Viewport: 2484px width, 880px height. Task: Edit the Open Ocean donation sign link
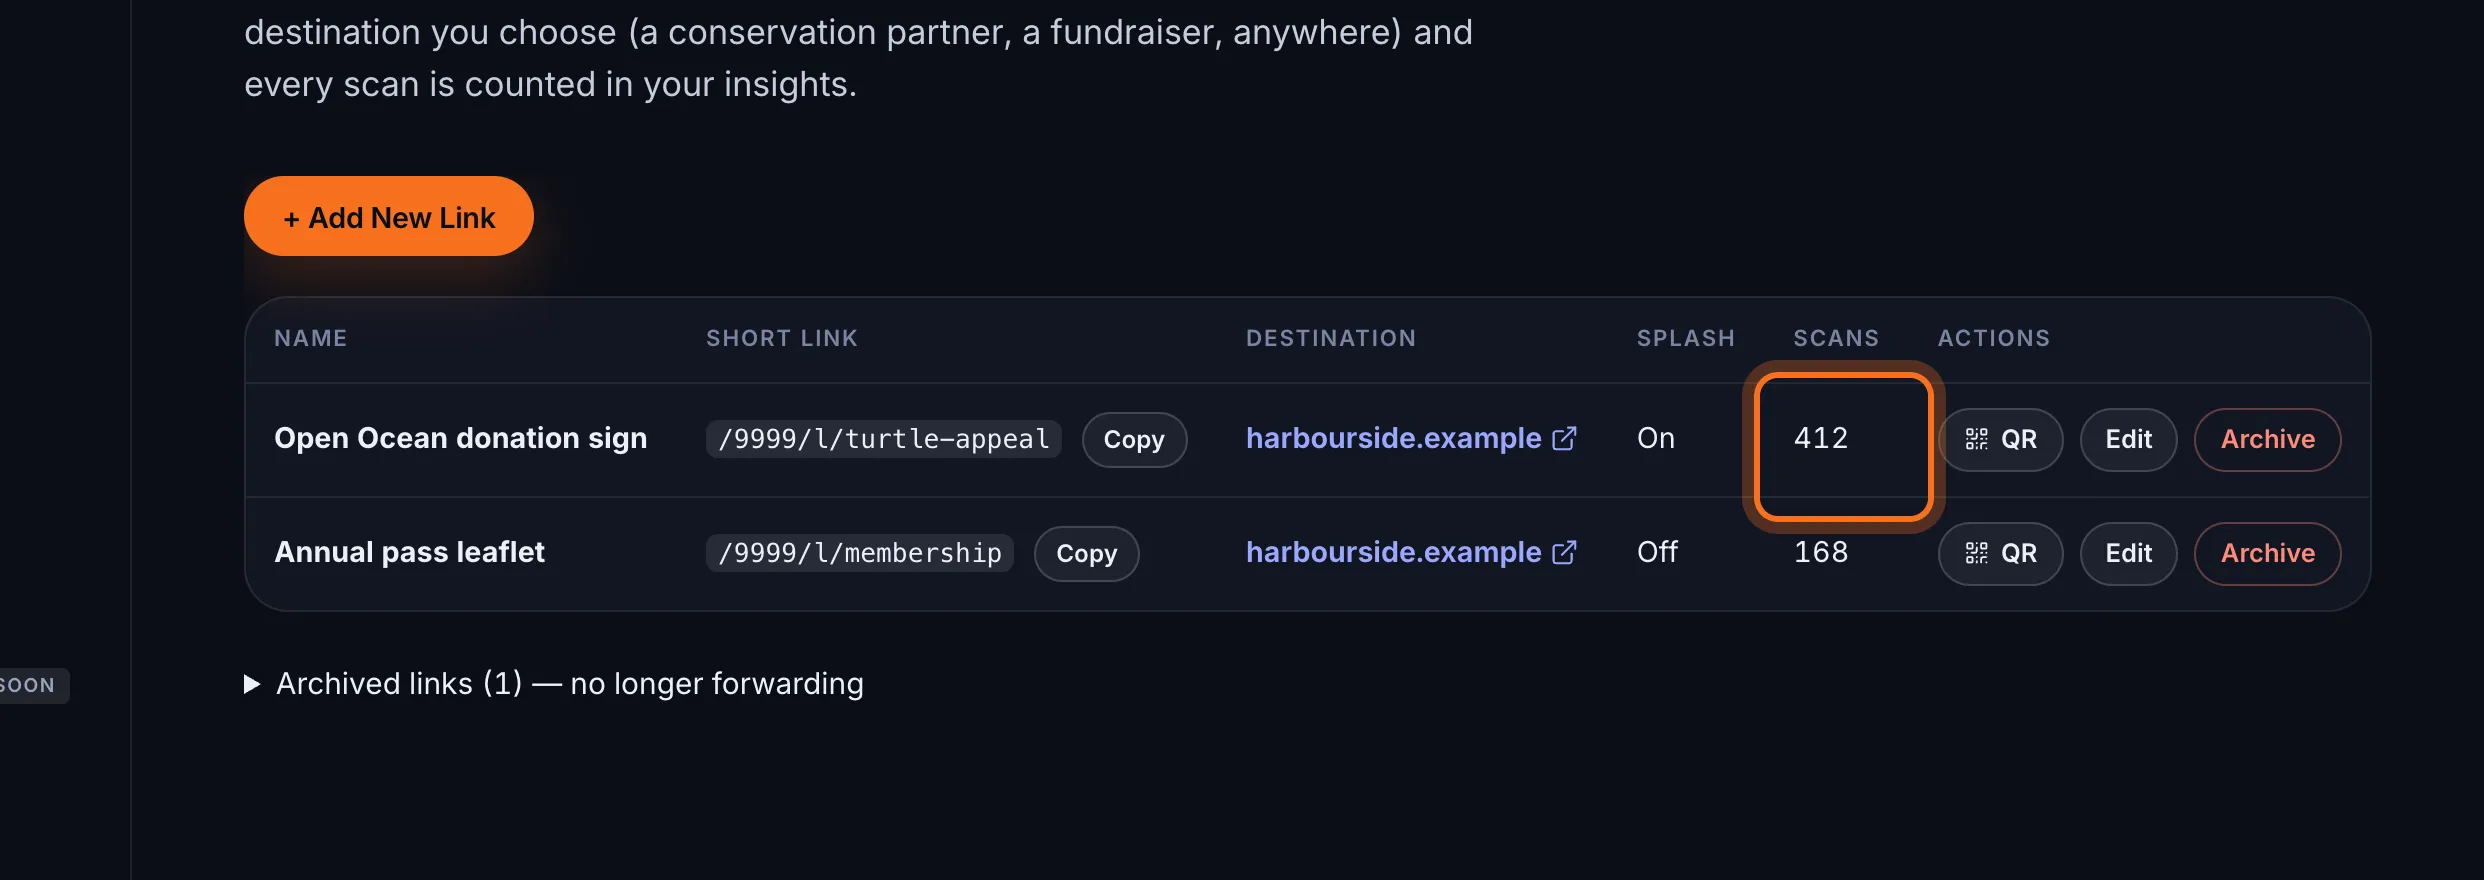tap(2128, 439)
